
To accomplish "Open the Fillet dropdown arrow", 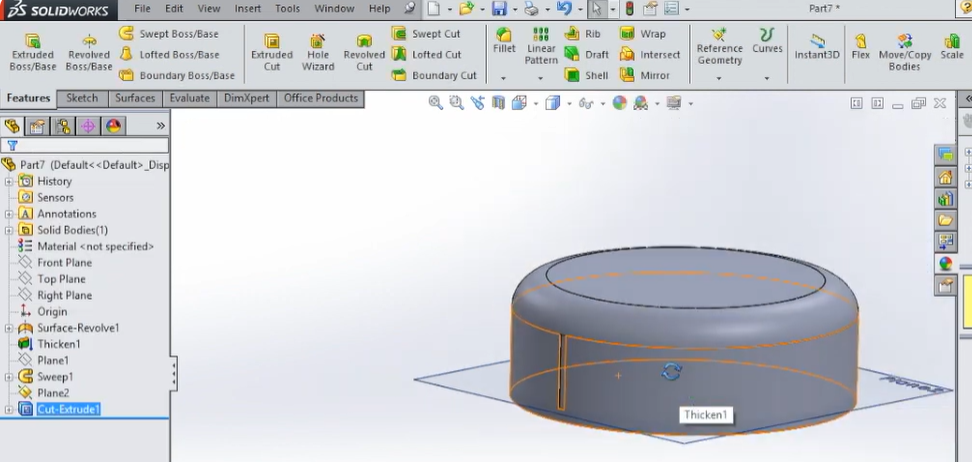I will pos(504,78).
